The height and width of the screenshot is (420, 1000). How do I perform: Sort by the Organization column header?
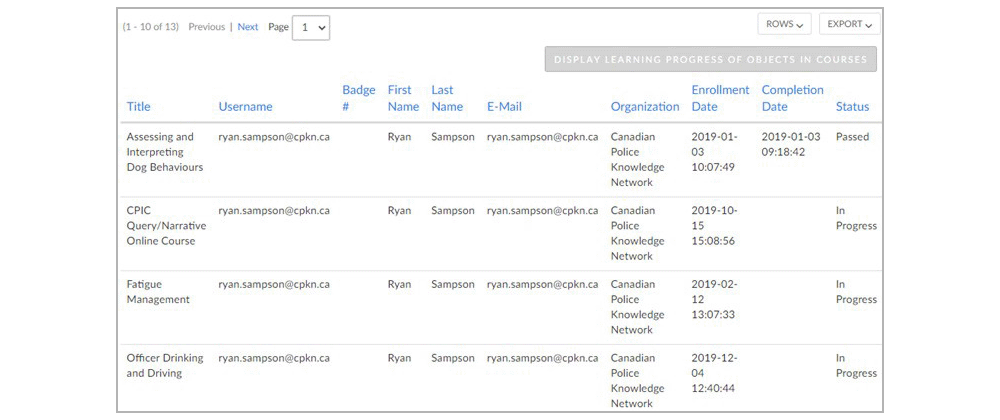click(645, 106)
